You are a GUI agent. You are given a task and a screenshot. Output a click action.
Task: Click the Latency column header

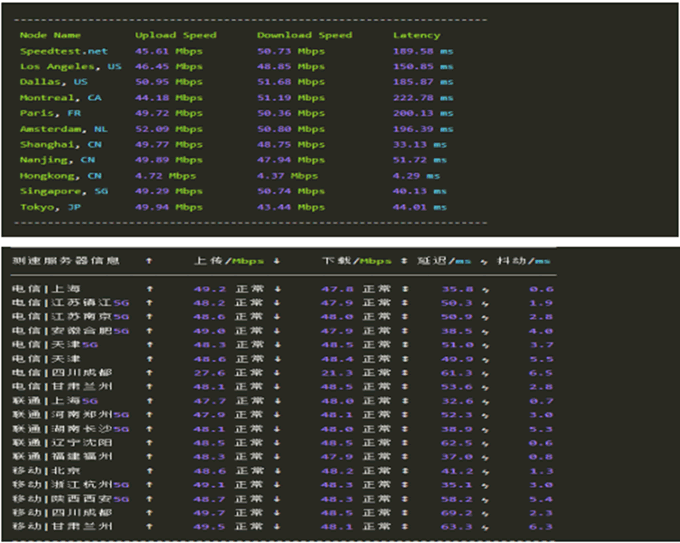(416, 35)
